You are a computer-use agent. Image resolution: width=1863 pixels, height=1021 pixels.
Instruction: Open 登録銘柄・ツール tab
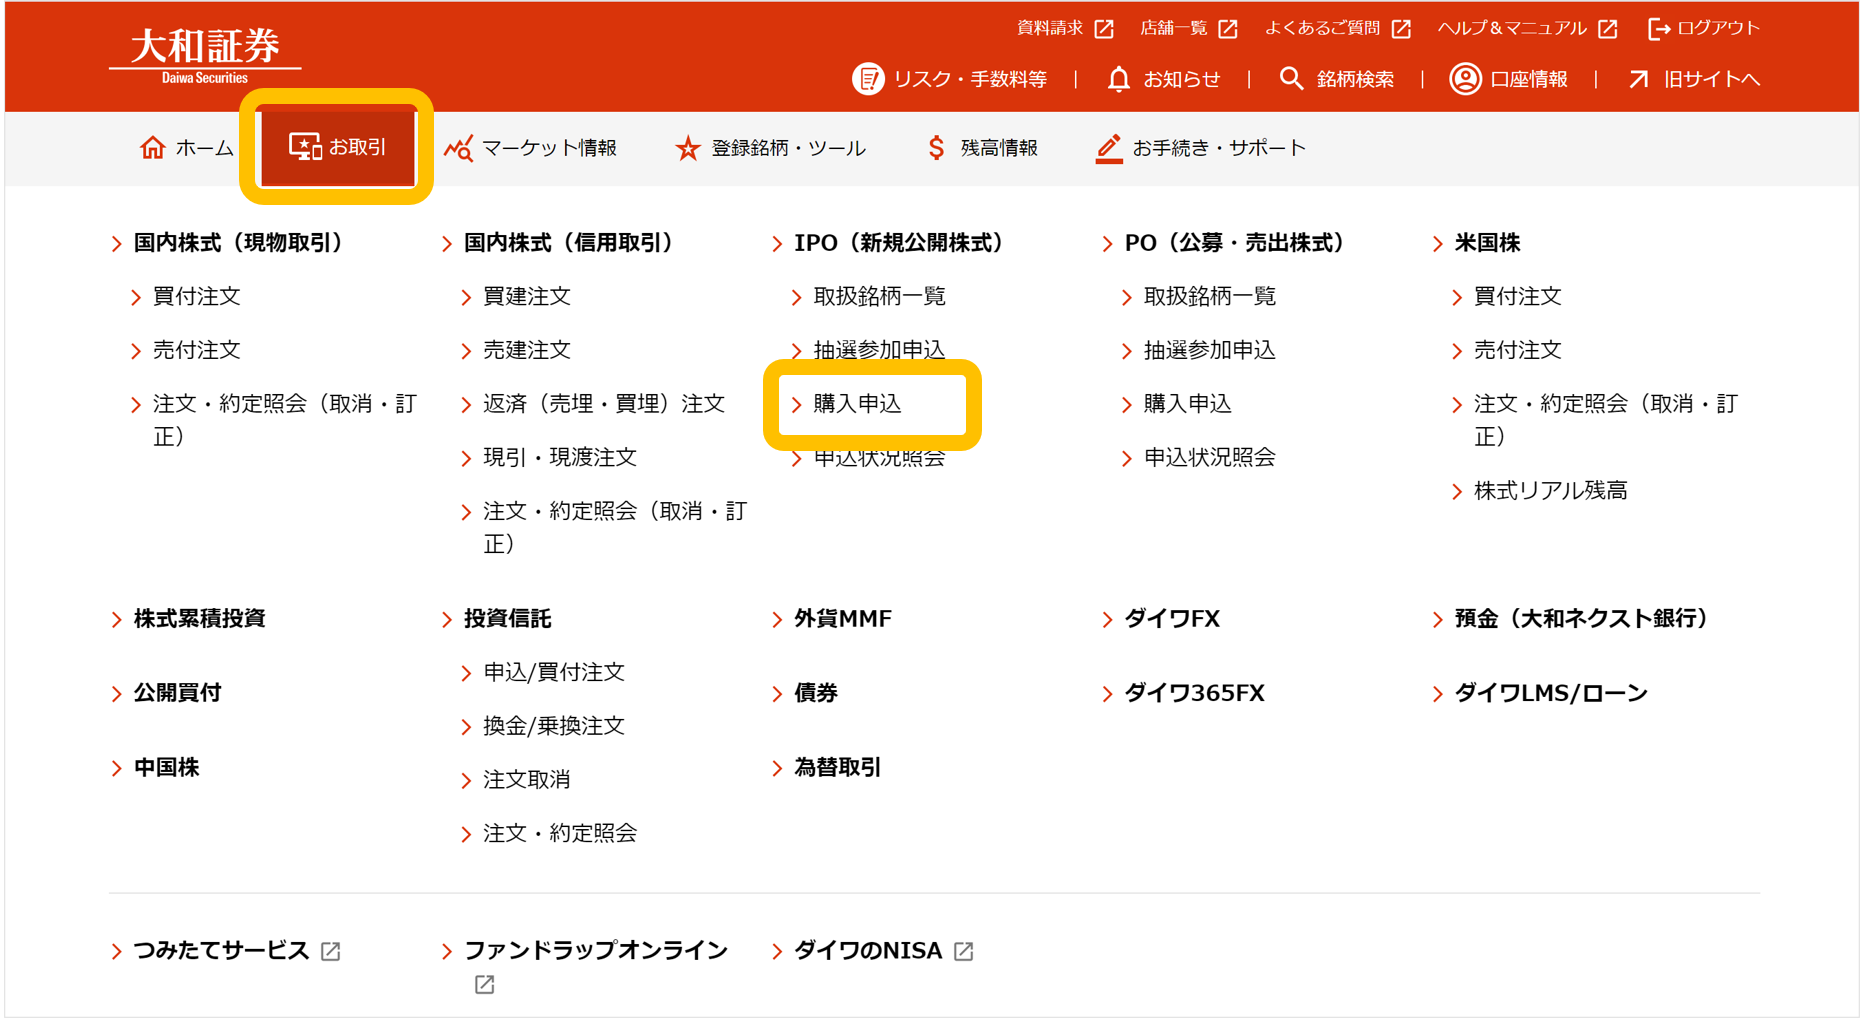pyautogui.click(x=770, y=148)
